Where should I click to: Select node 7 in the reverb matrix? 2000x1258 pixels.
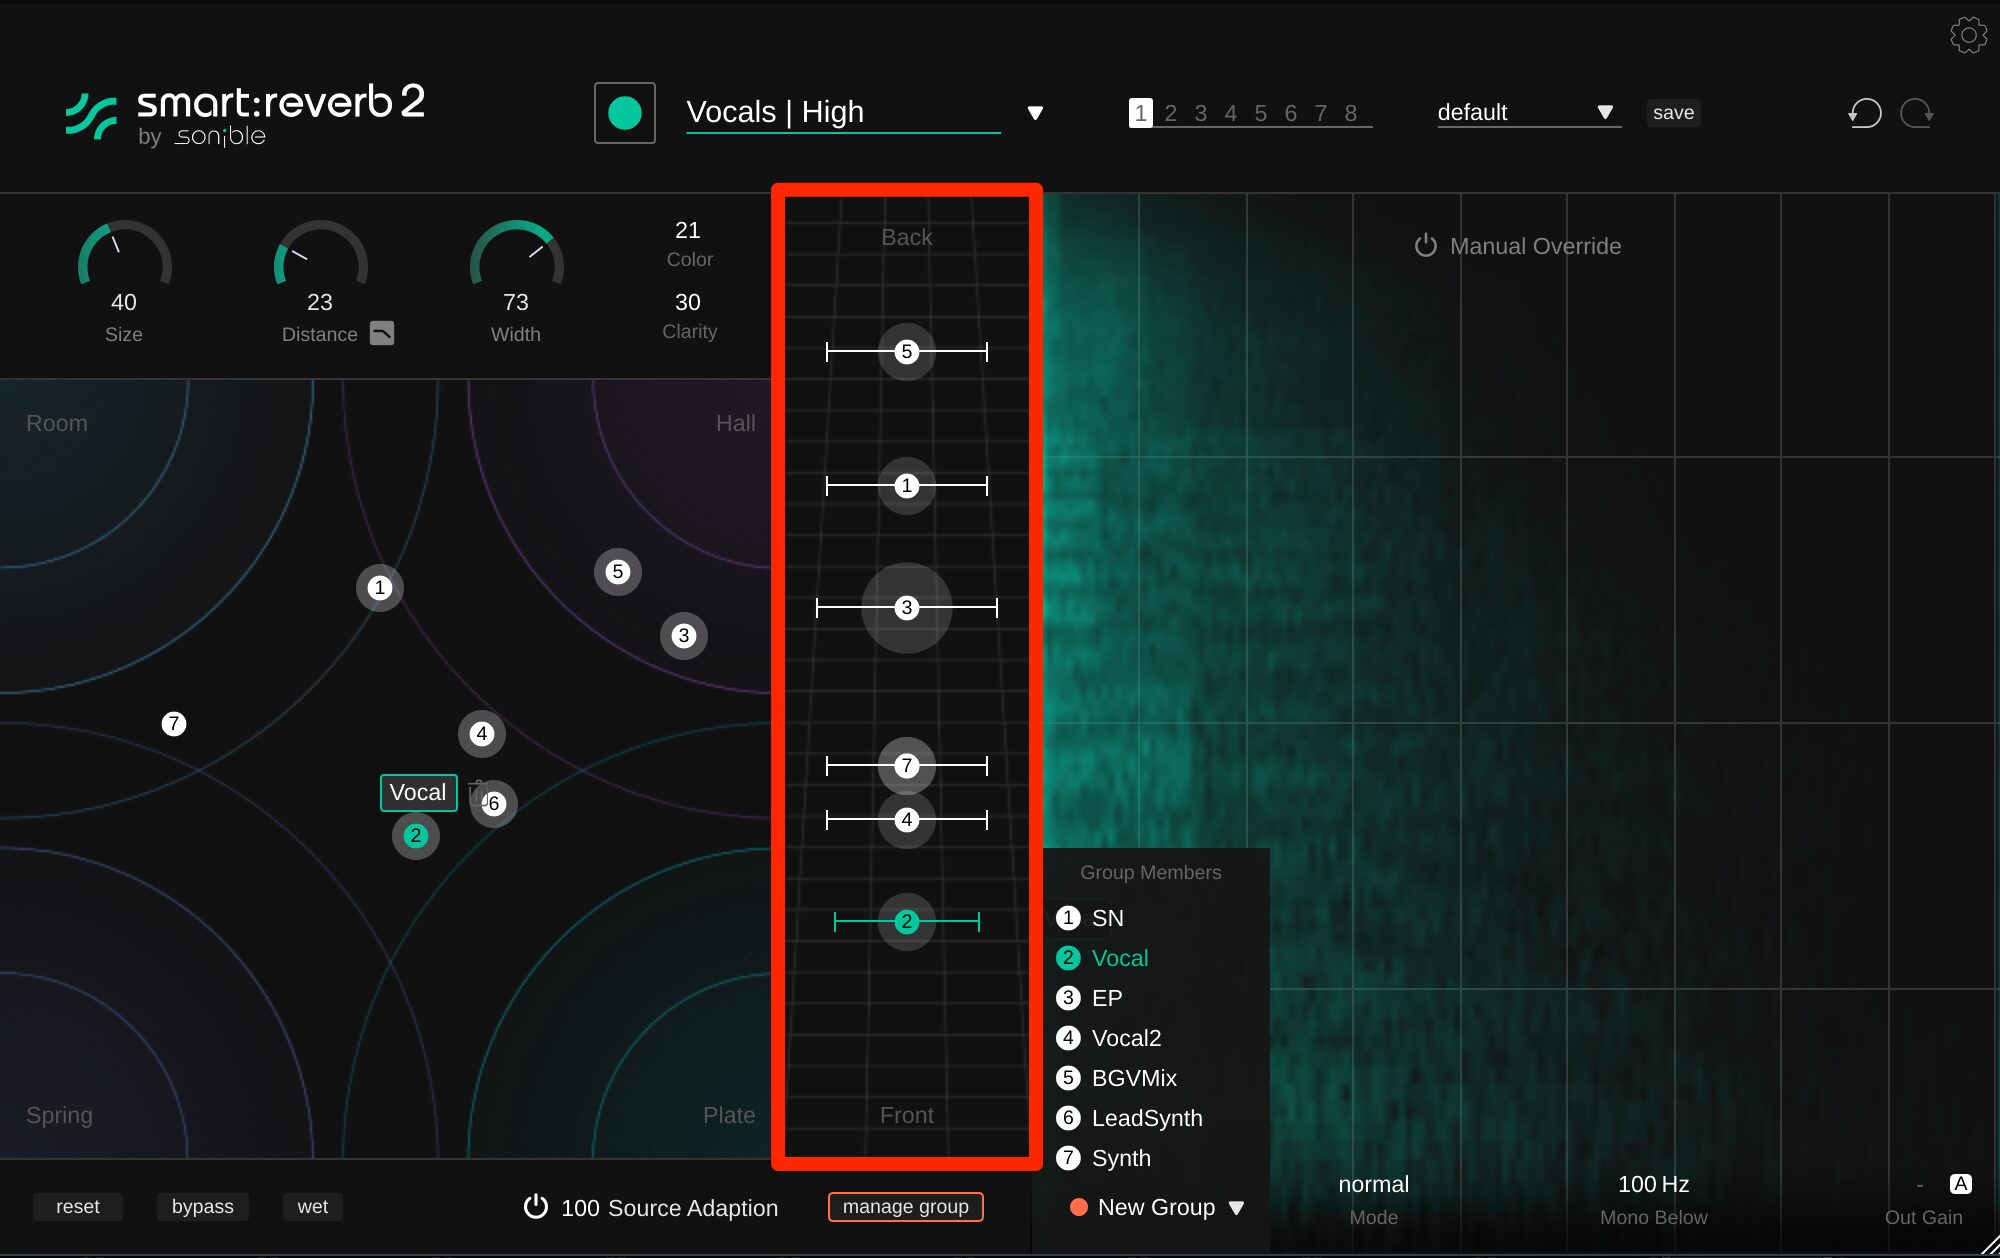click(174, 723)
